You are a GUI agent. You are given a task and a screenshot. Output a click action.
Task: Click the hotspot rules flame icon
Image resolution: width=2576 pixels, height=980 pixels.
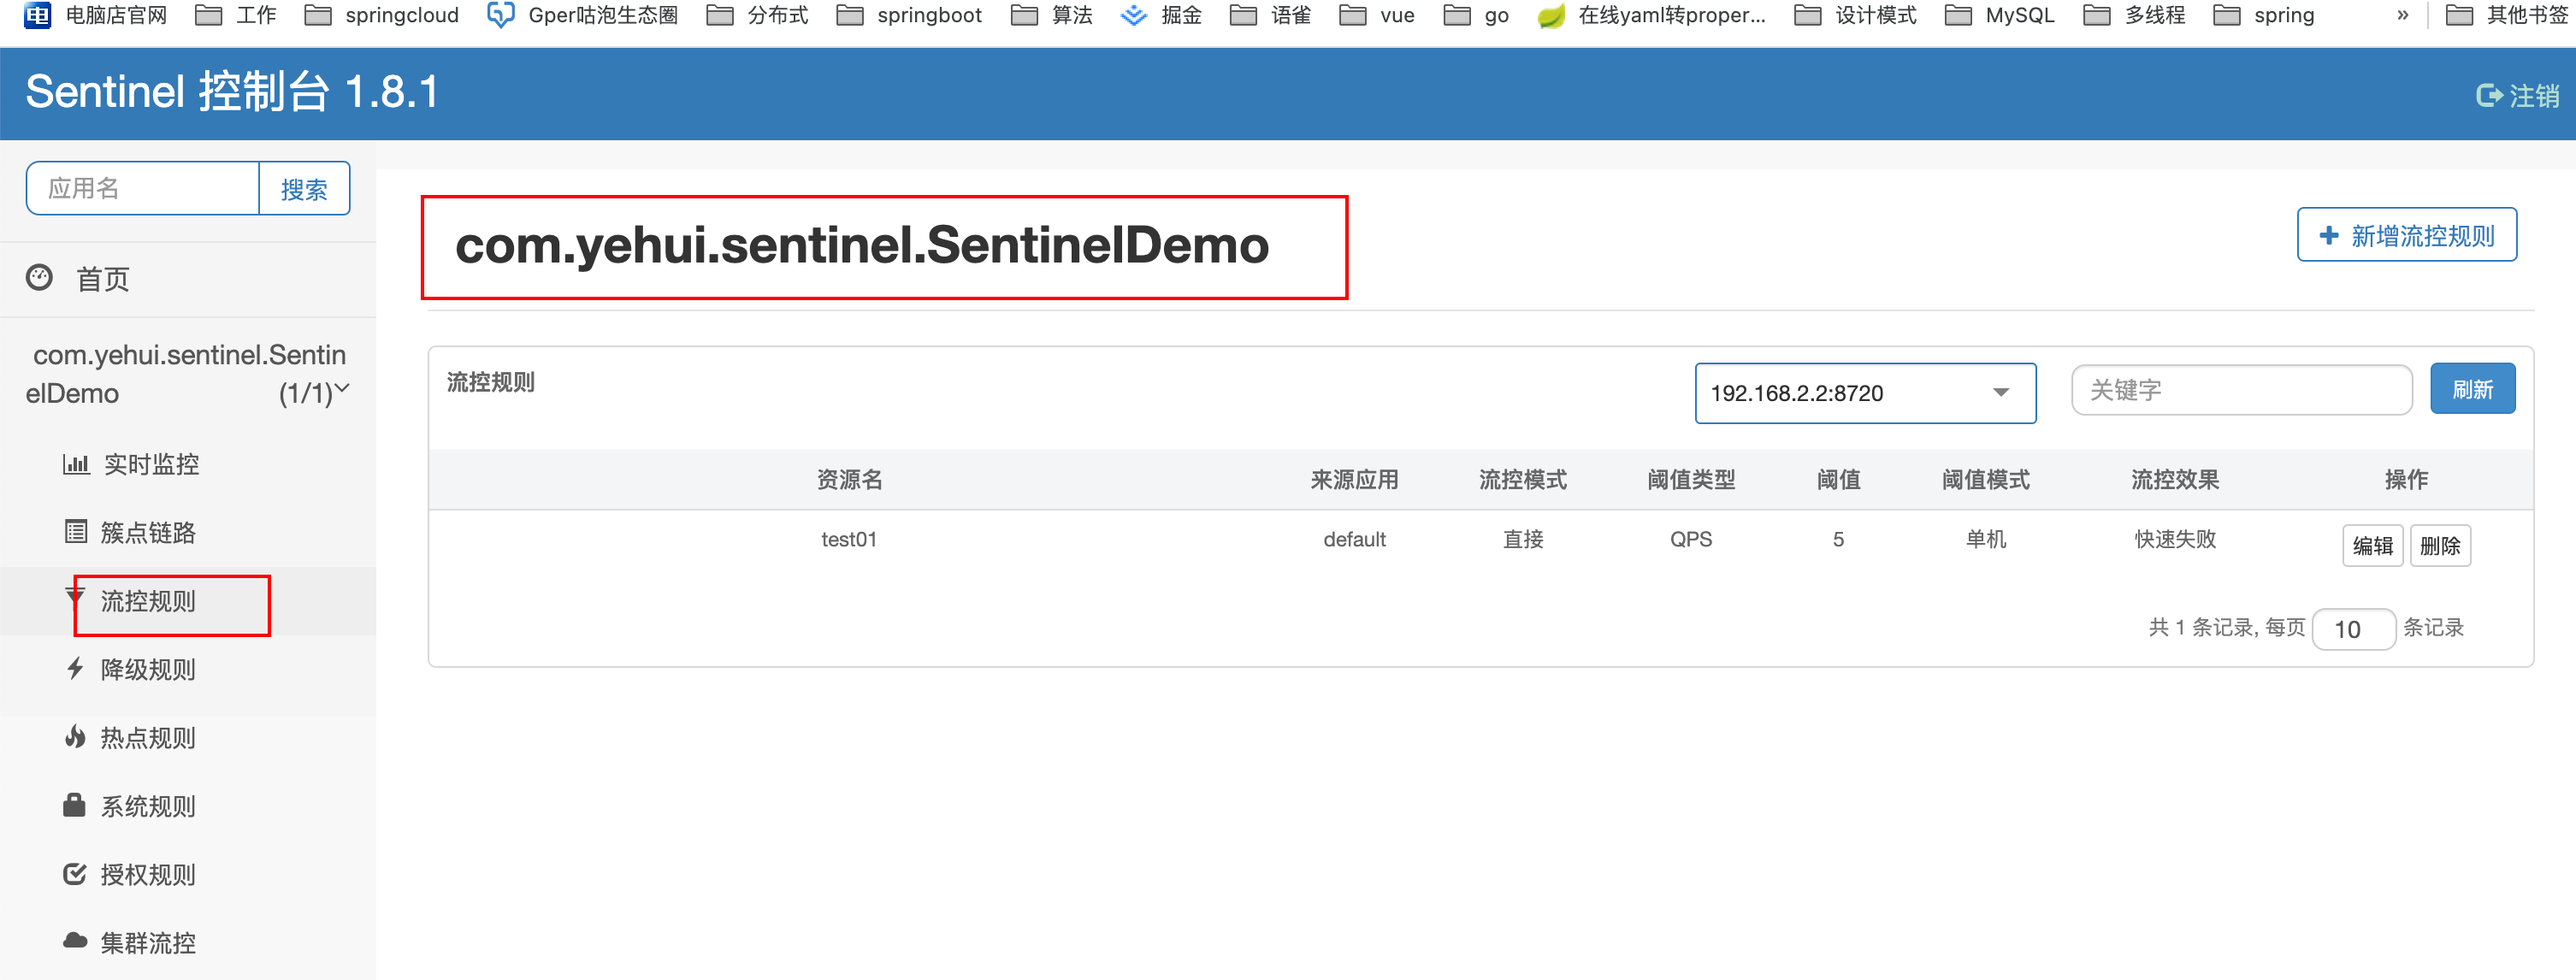(x=76, y=737)
